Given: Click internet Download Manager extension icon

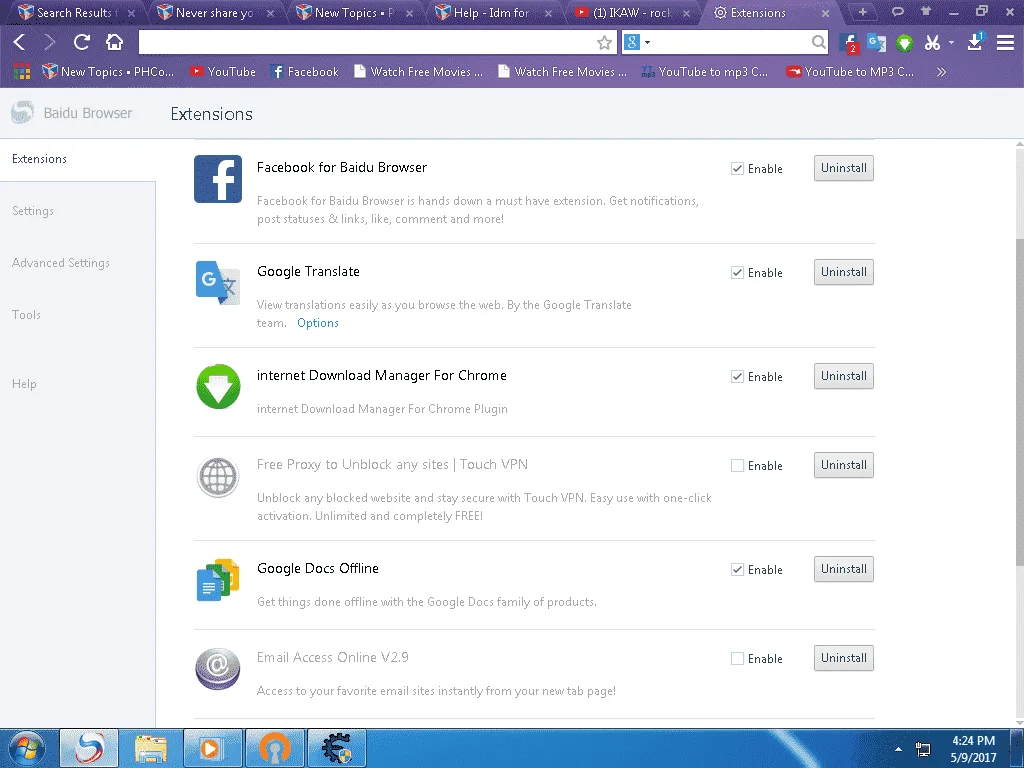Looking at the screenshot, I should click(218, 387).
